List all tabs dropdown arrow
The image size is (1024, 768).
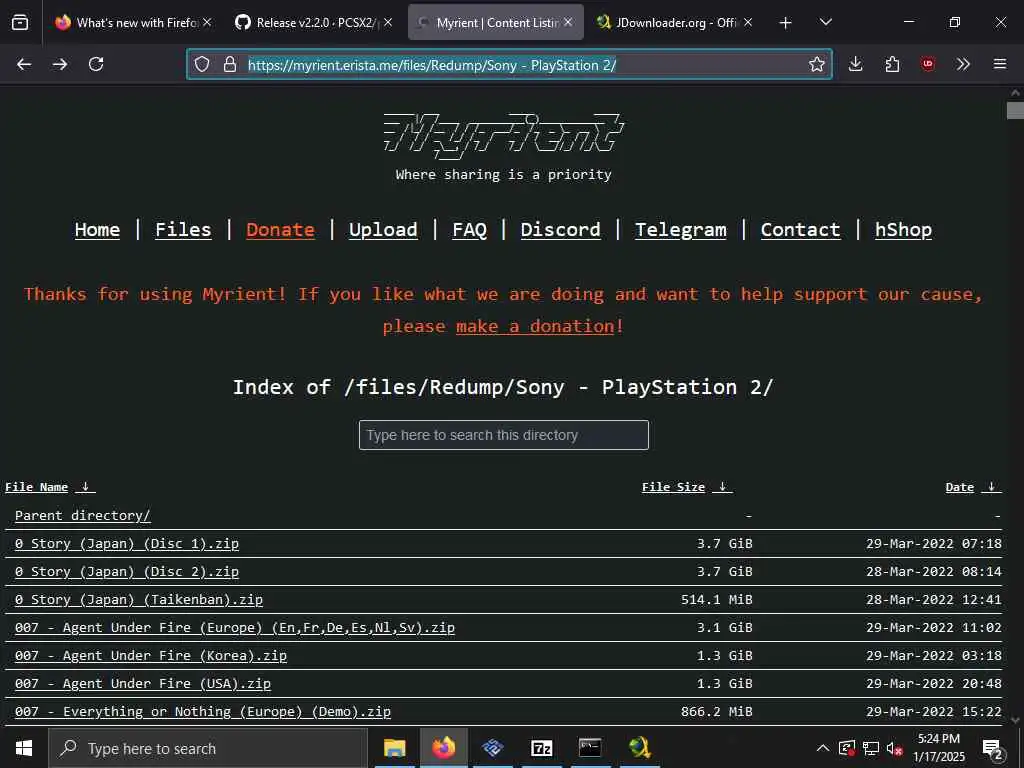pos(825,22)
